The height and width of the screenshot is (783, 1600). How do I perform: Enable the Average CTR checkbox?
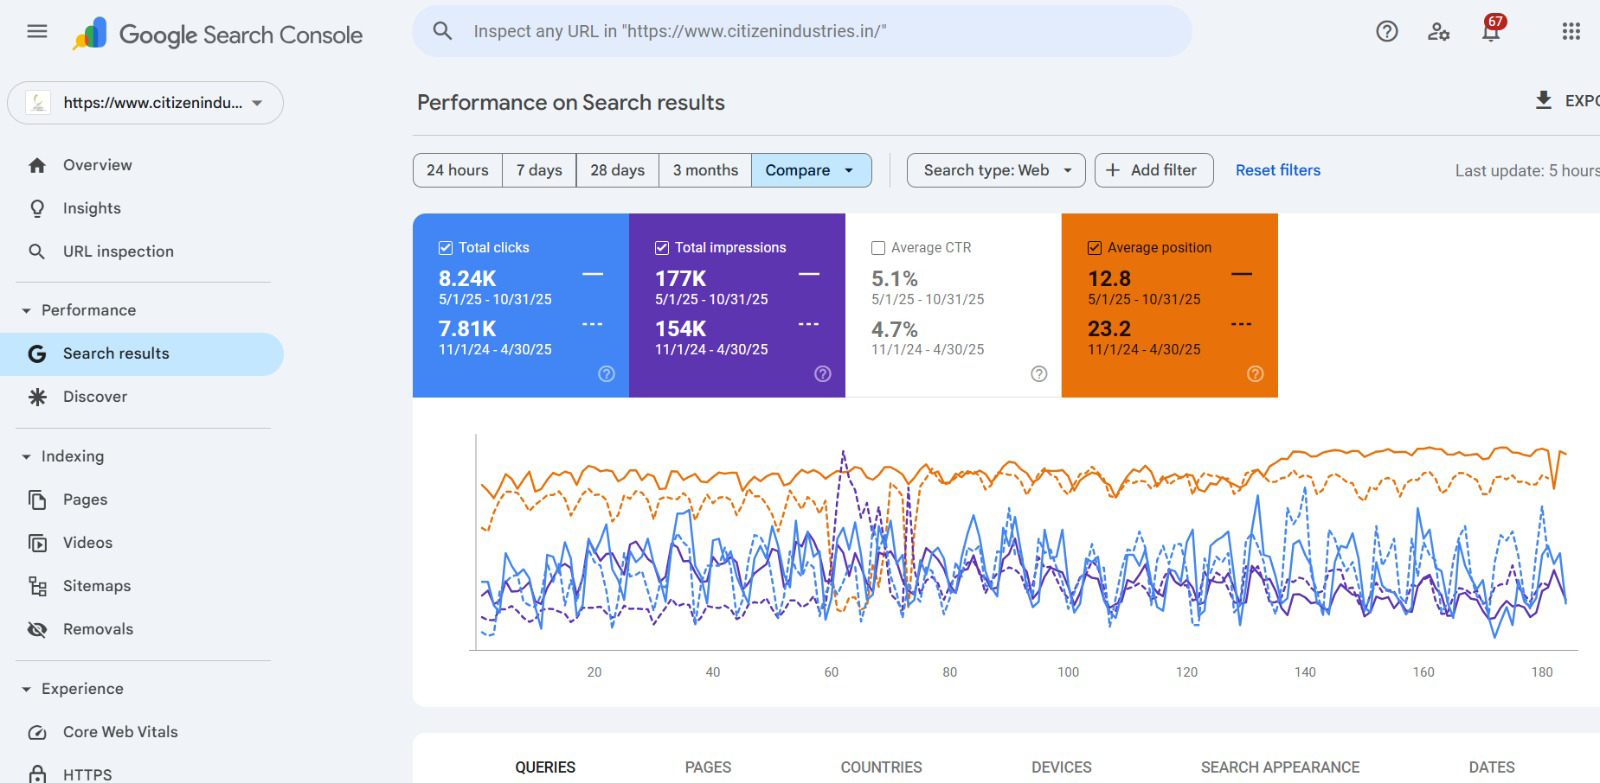coord(878,248)
